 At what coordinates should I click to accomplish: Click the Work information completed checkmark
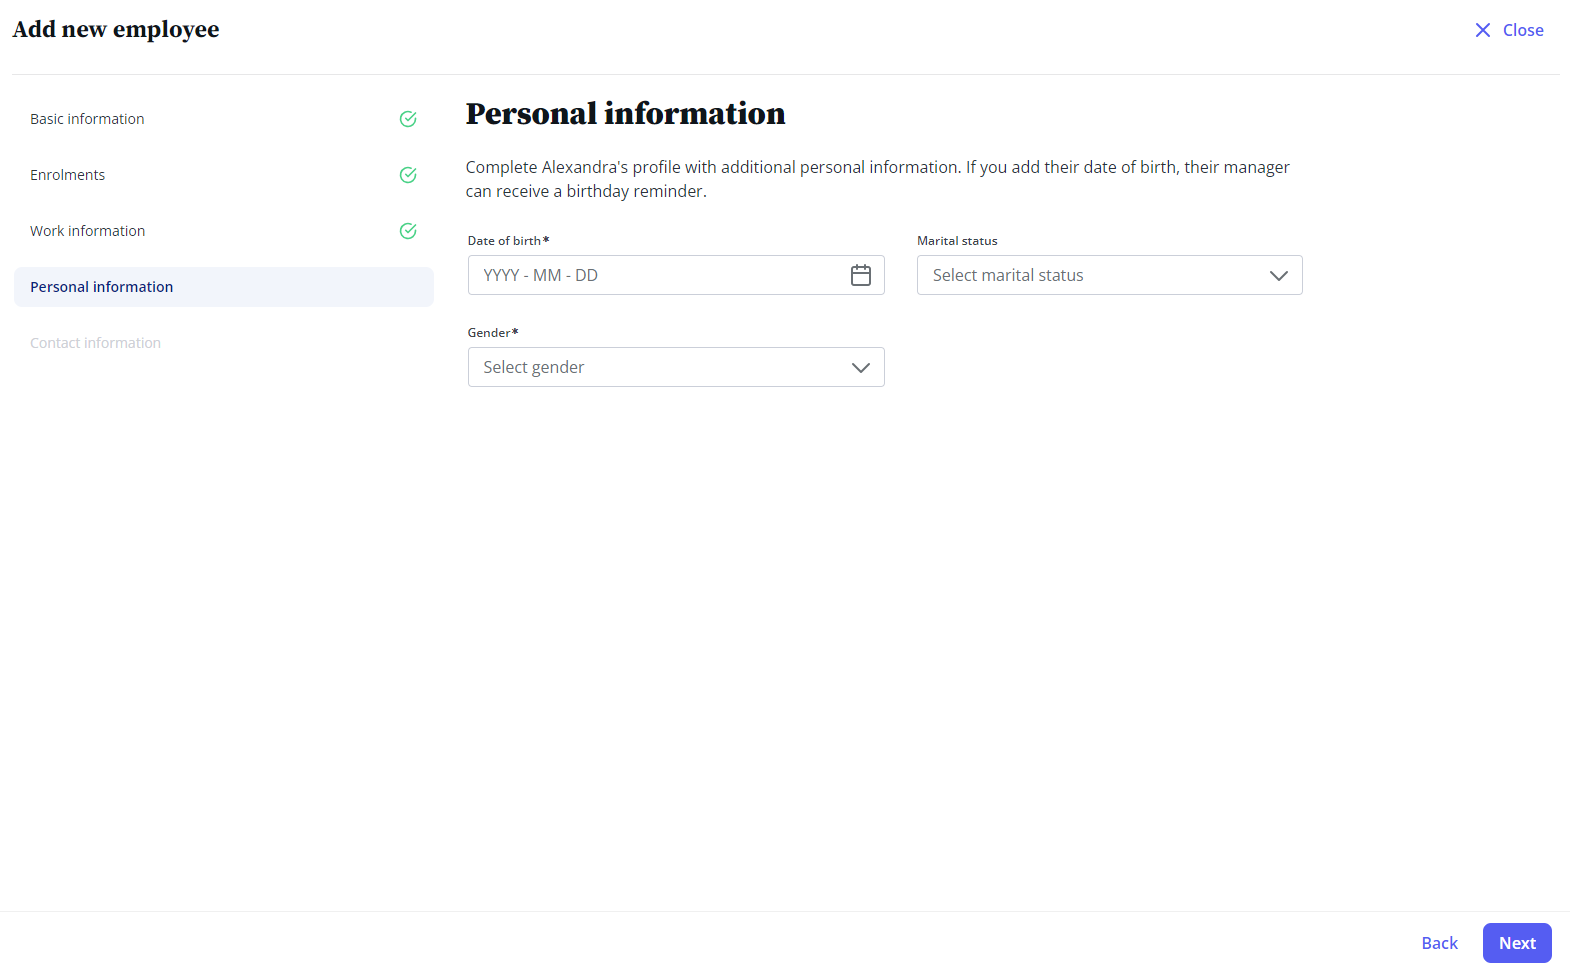point(408,231)
